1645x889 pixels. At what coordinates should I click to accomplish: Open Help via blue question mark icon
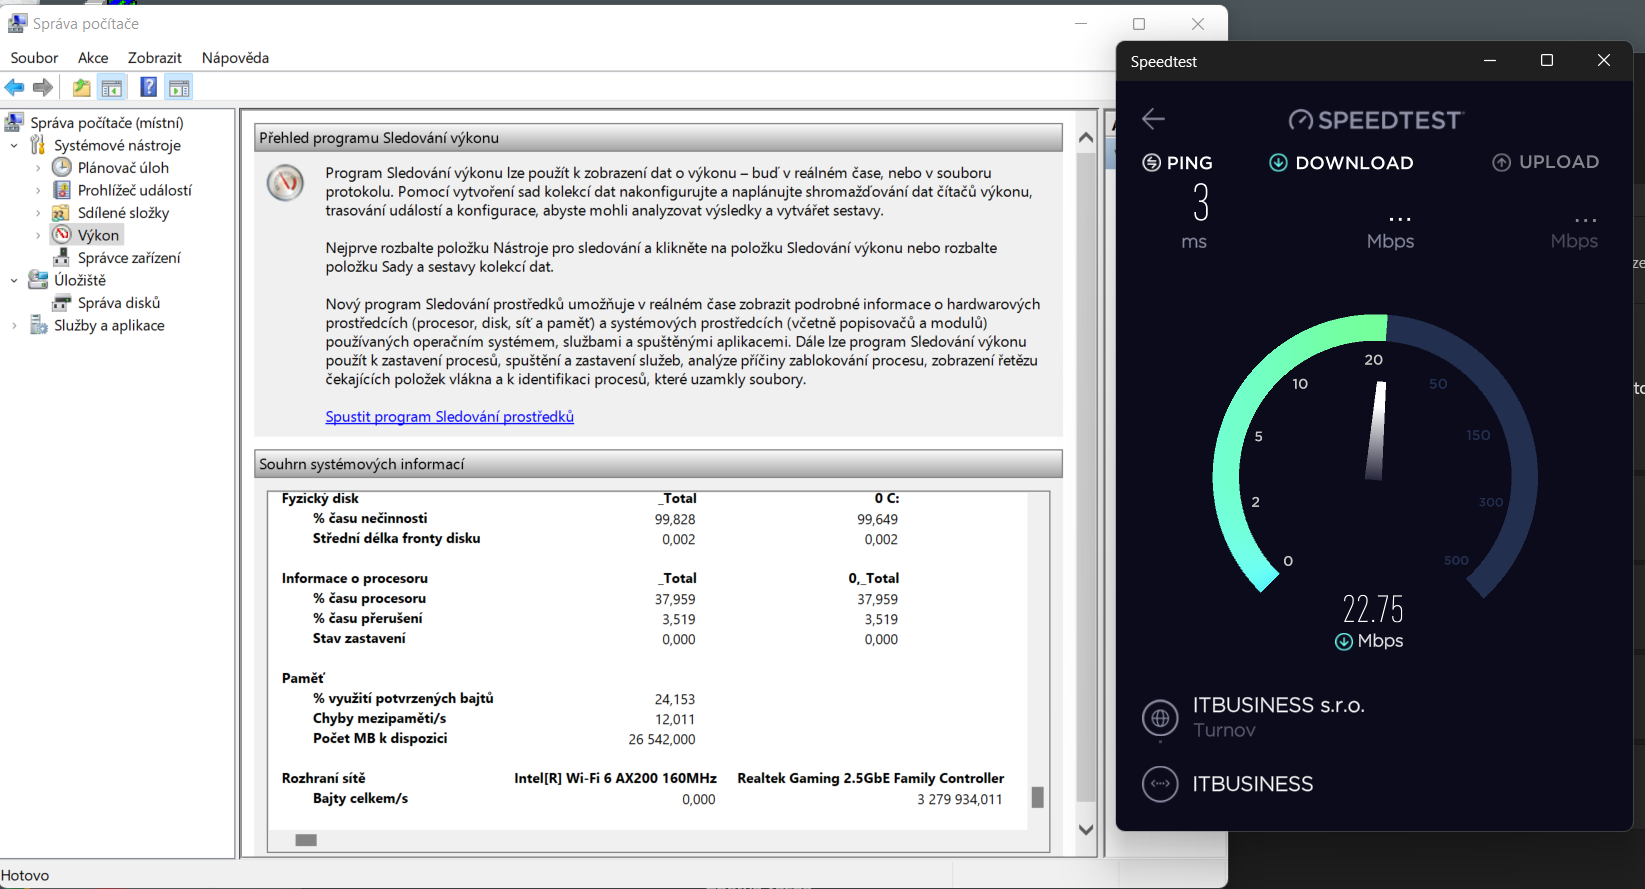[x=148, y=88]
